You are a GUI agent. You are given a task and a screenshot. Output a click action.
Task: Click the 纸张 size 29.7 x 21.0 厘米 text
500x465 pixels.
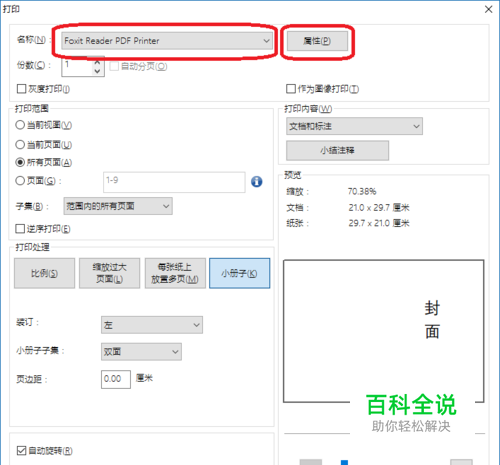pyautogui.click(x=379, y=223)
